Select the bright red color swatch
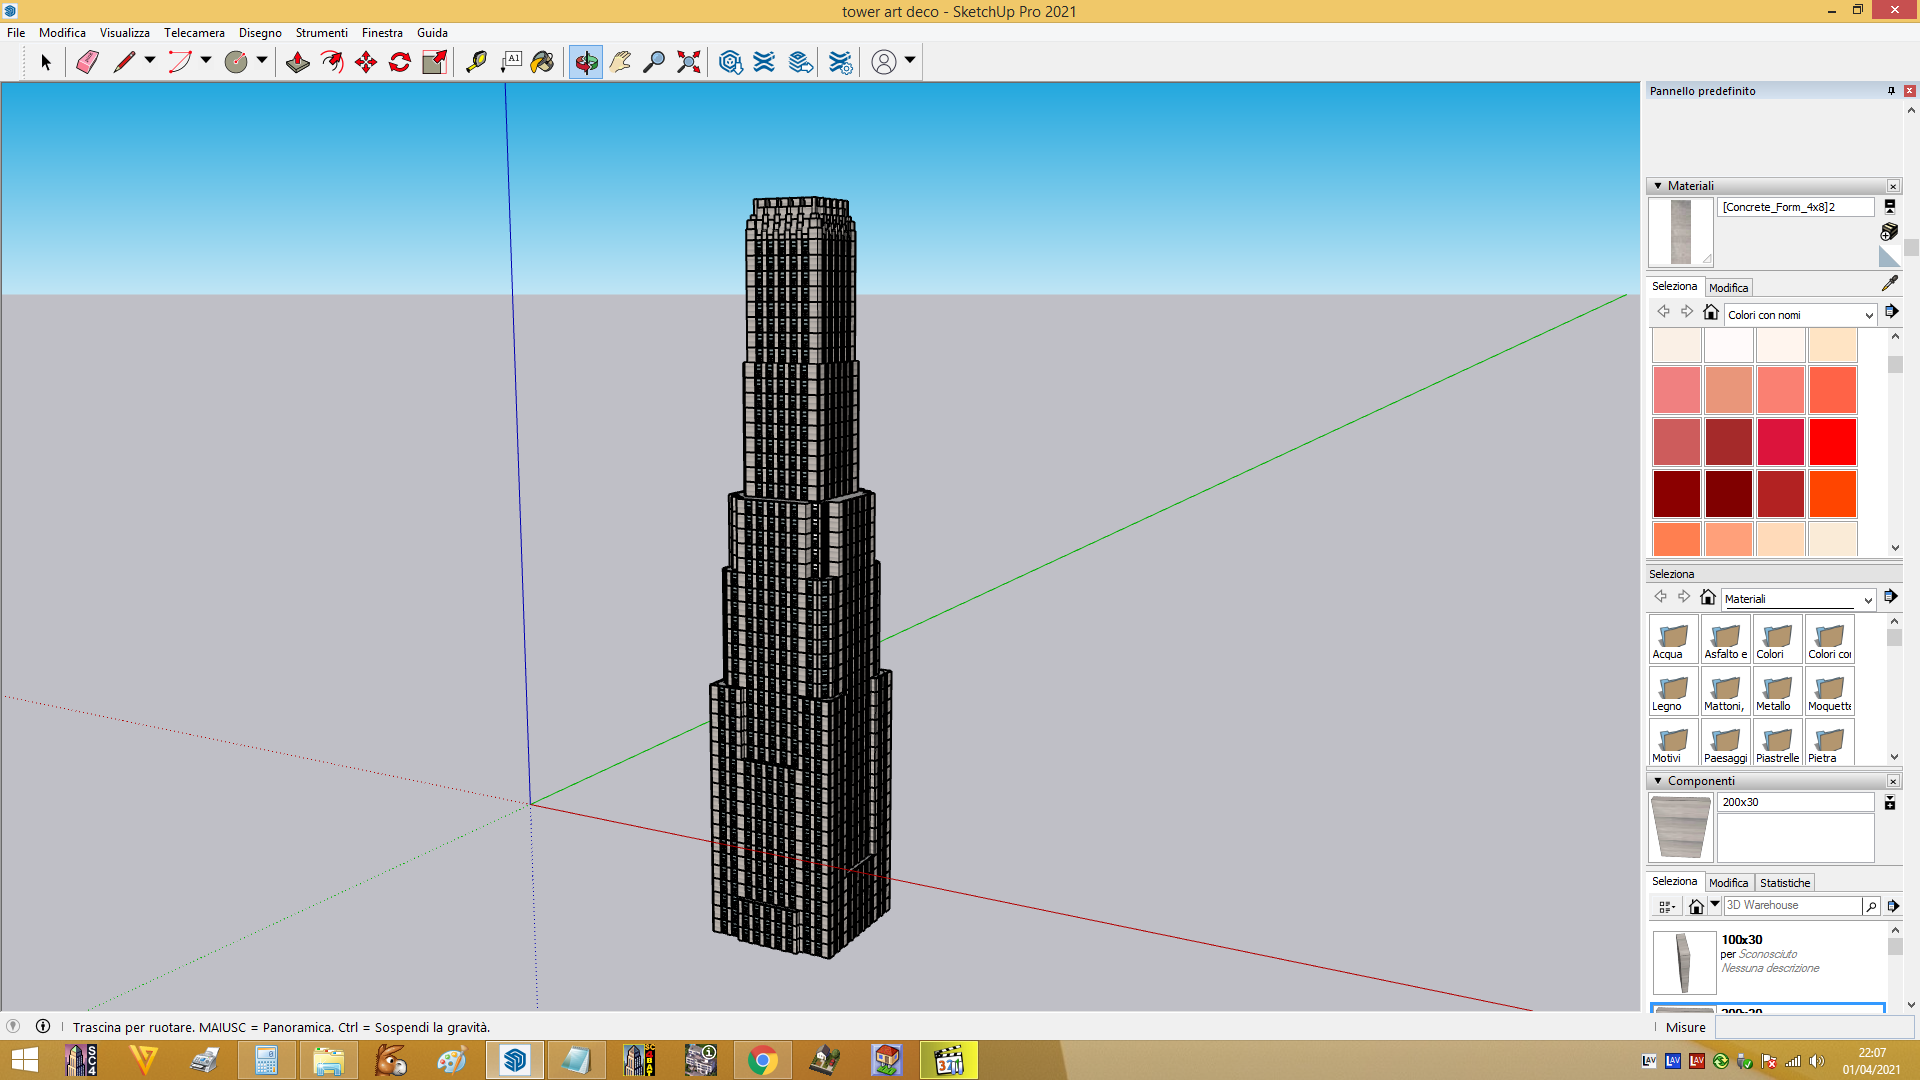Screen dimensions: 1920x1080 click(1832, 442)
